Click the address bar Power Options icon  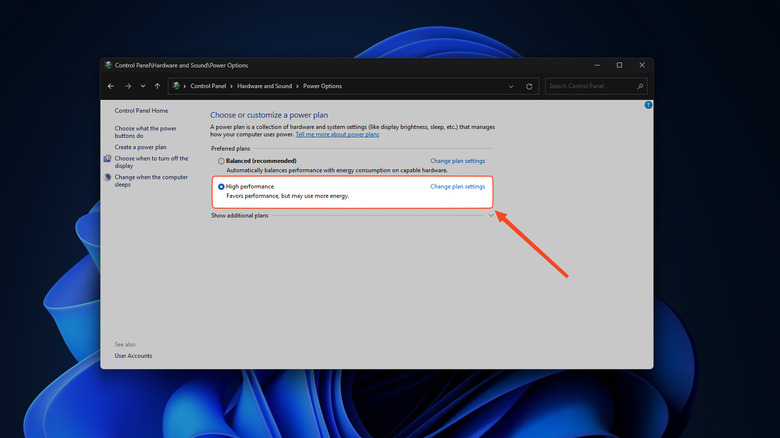click(x=177, y=86)
